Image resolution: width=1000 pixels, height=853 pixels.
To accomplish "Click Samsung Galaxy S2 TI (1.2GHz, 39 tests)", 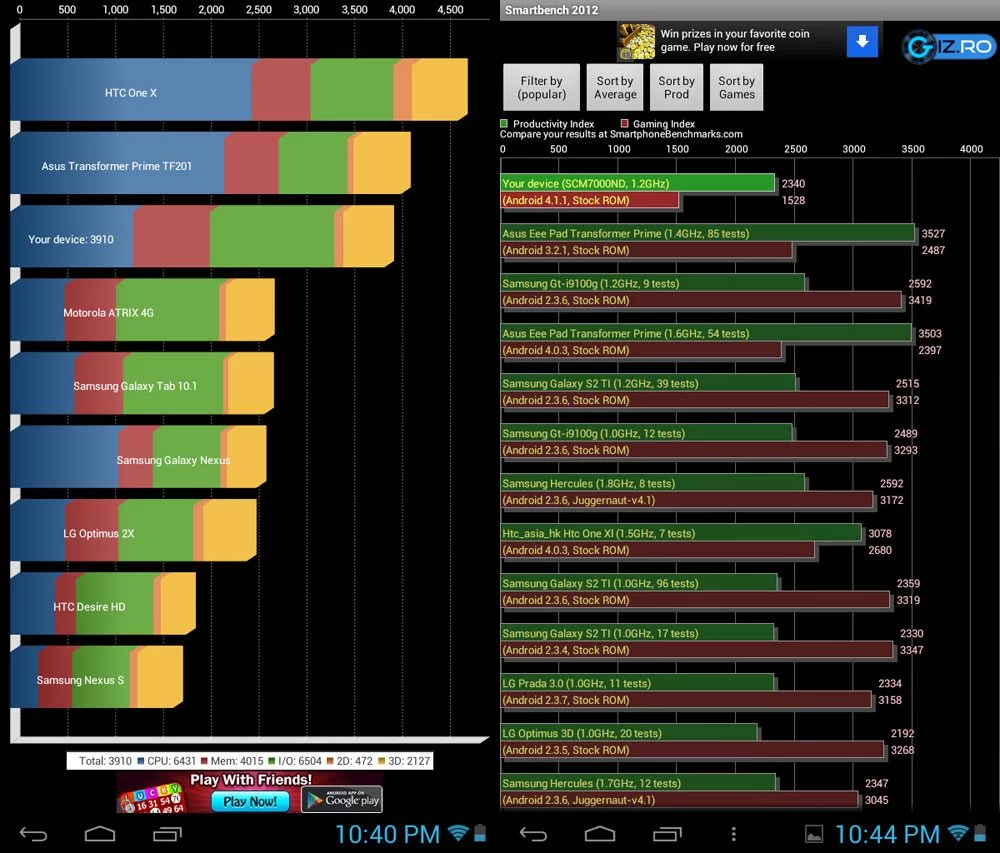I will (x=648, y=383).
